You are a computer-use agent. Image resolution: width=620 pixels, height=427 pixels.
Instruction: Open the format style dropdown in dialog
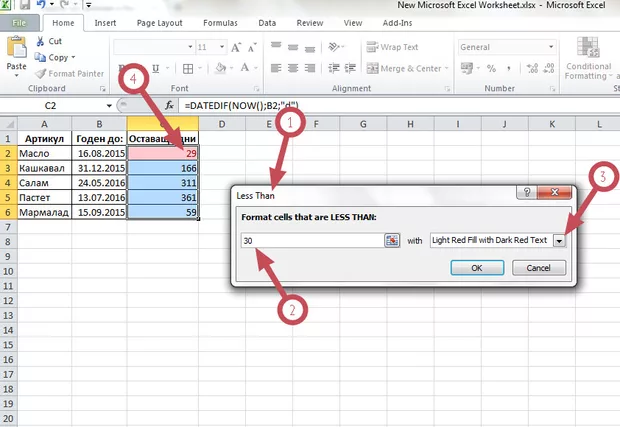point(559,240)
